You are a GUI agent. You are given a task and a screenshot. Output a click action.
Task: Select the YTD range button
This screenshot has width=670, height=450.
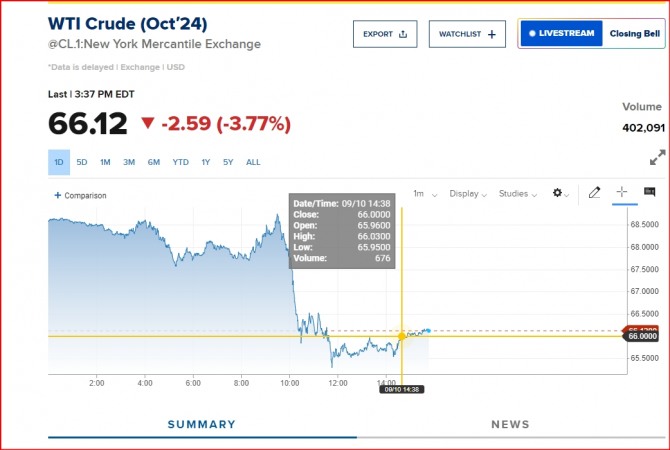point(180,162)
